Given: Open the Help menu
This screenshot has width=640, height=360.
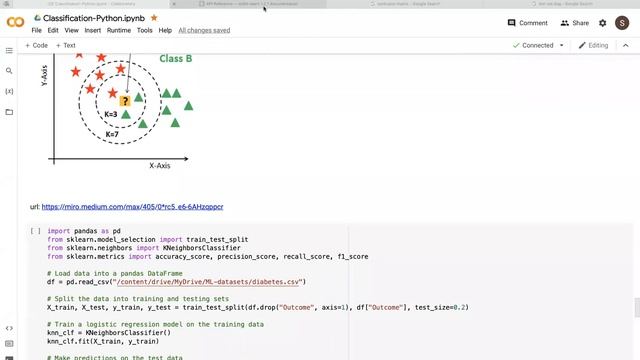Looking at the screenshot, I should [165, 30].
